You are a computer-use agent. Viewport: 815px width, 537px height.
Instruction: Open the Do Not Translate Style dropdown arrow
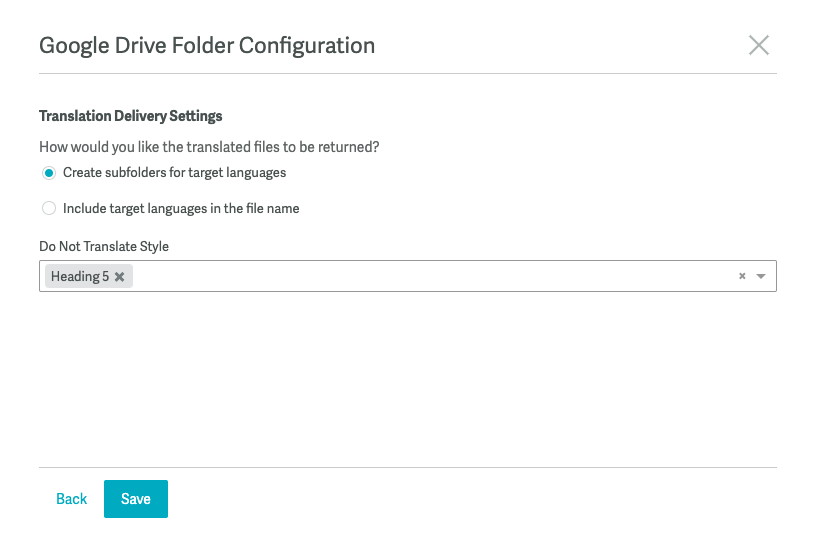coord(761,276)
